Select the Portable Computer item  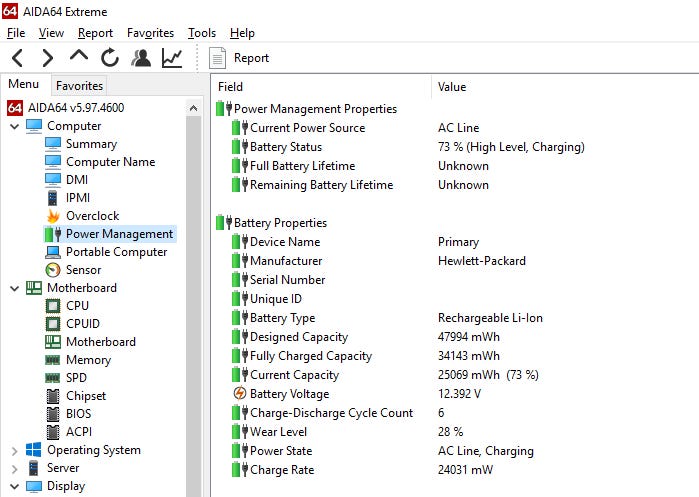116,252
